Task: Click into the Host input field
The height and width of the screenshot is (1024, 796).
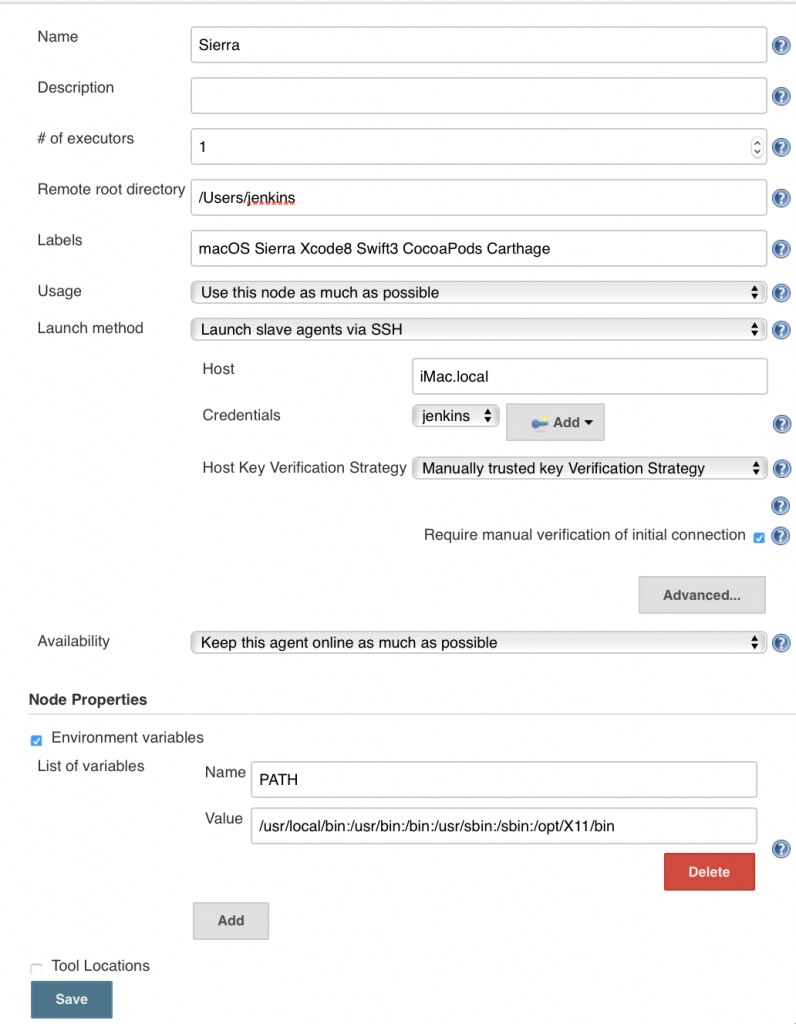Action: point(589,377)
